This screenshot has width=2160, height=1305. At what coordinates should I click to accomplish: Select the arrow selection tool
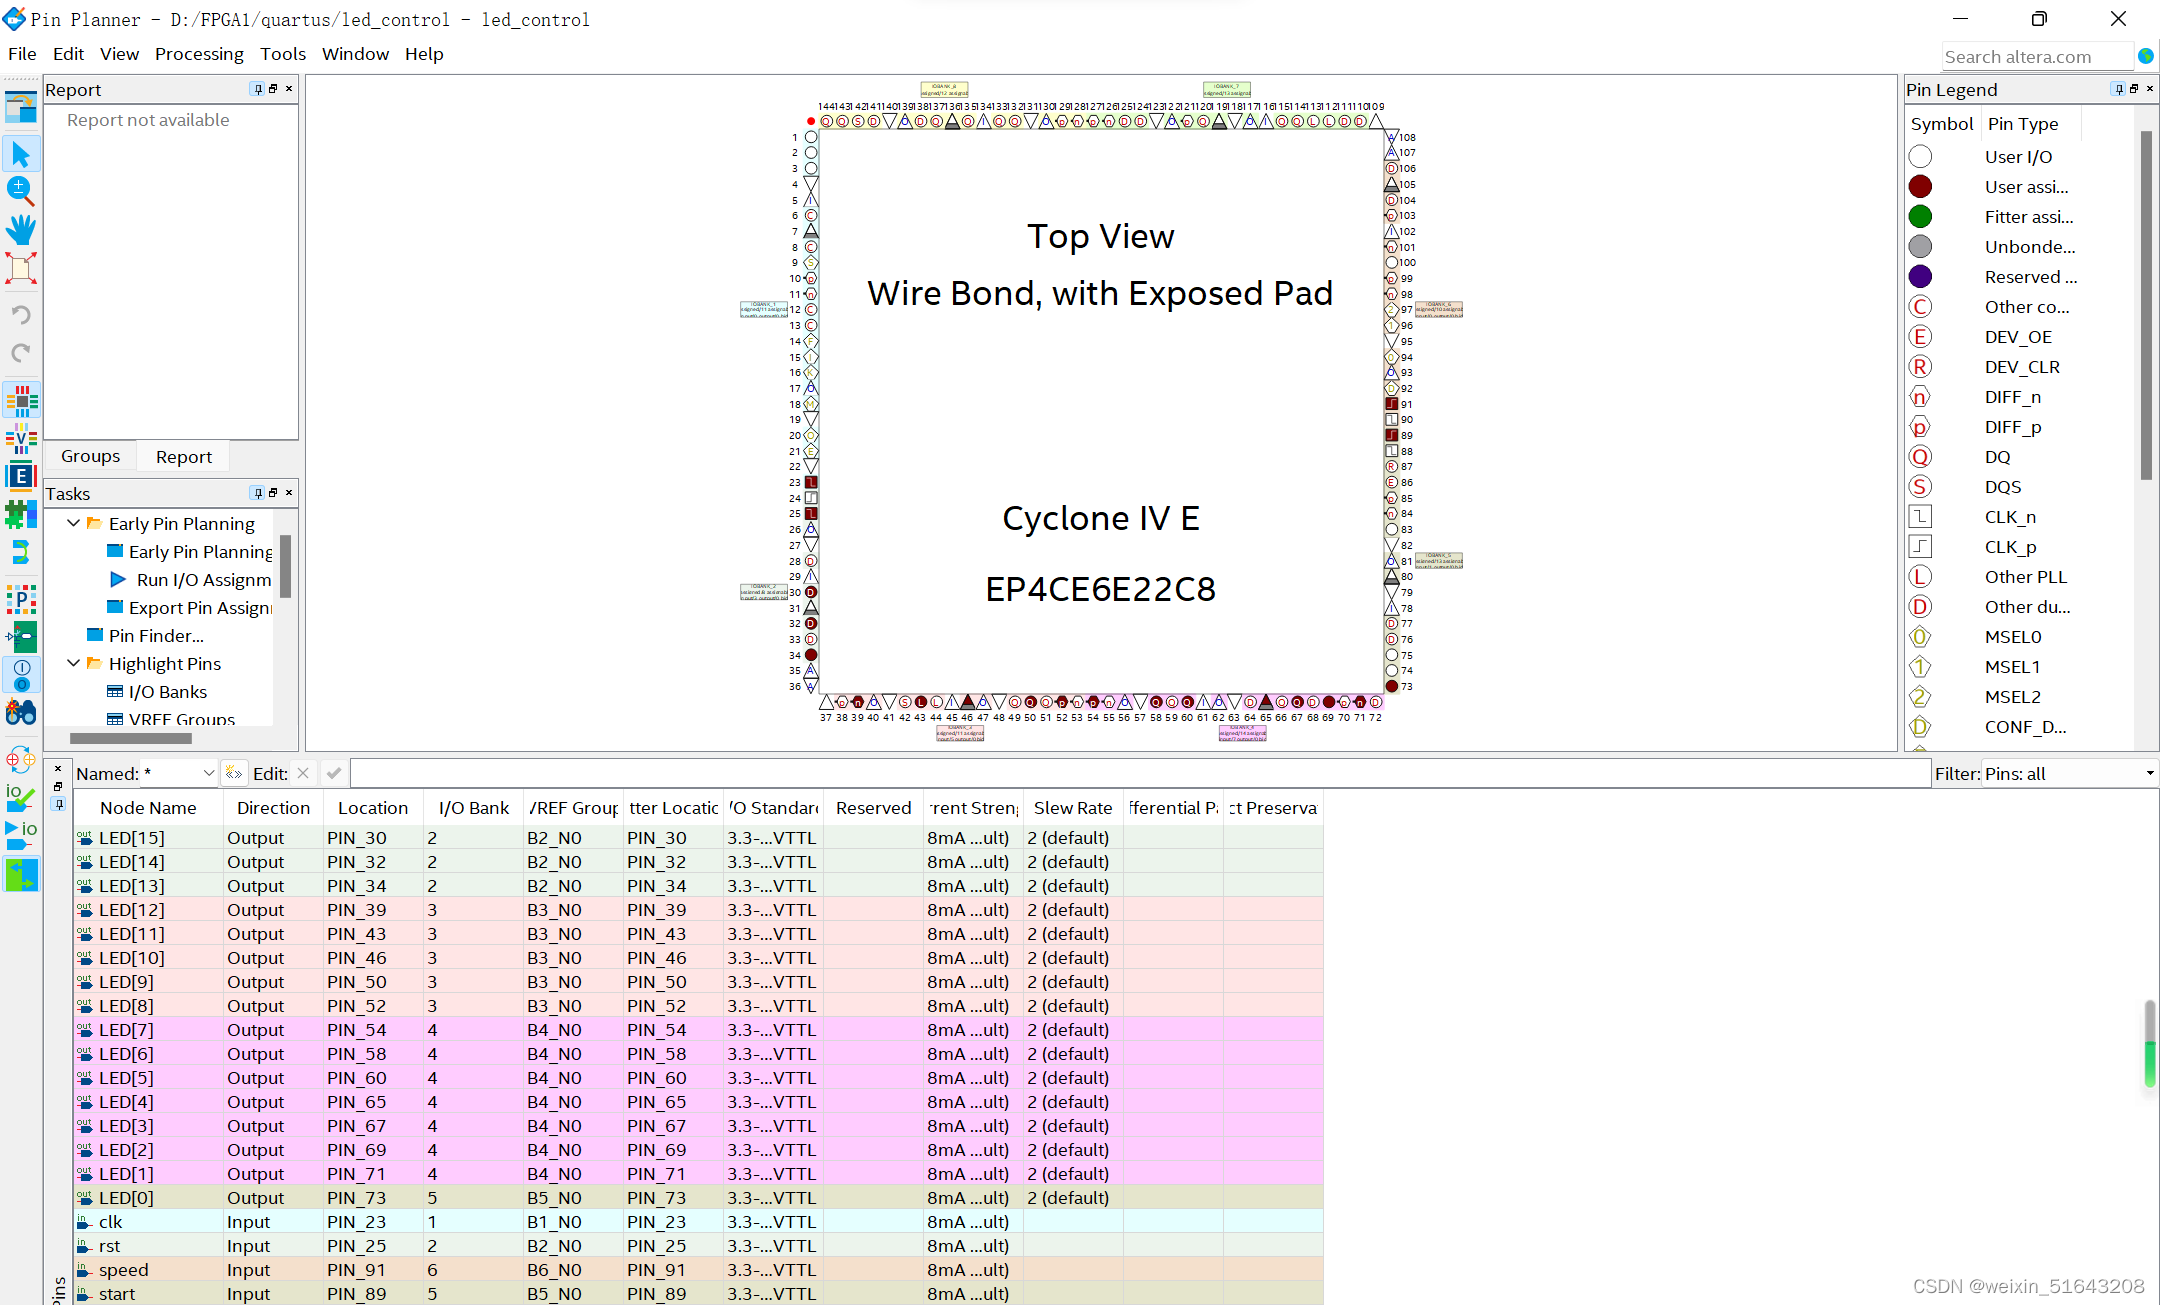point(21,153)
